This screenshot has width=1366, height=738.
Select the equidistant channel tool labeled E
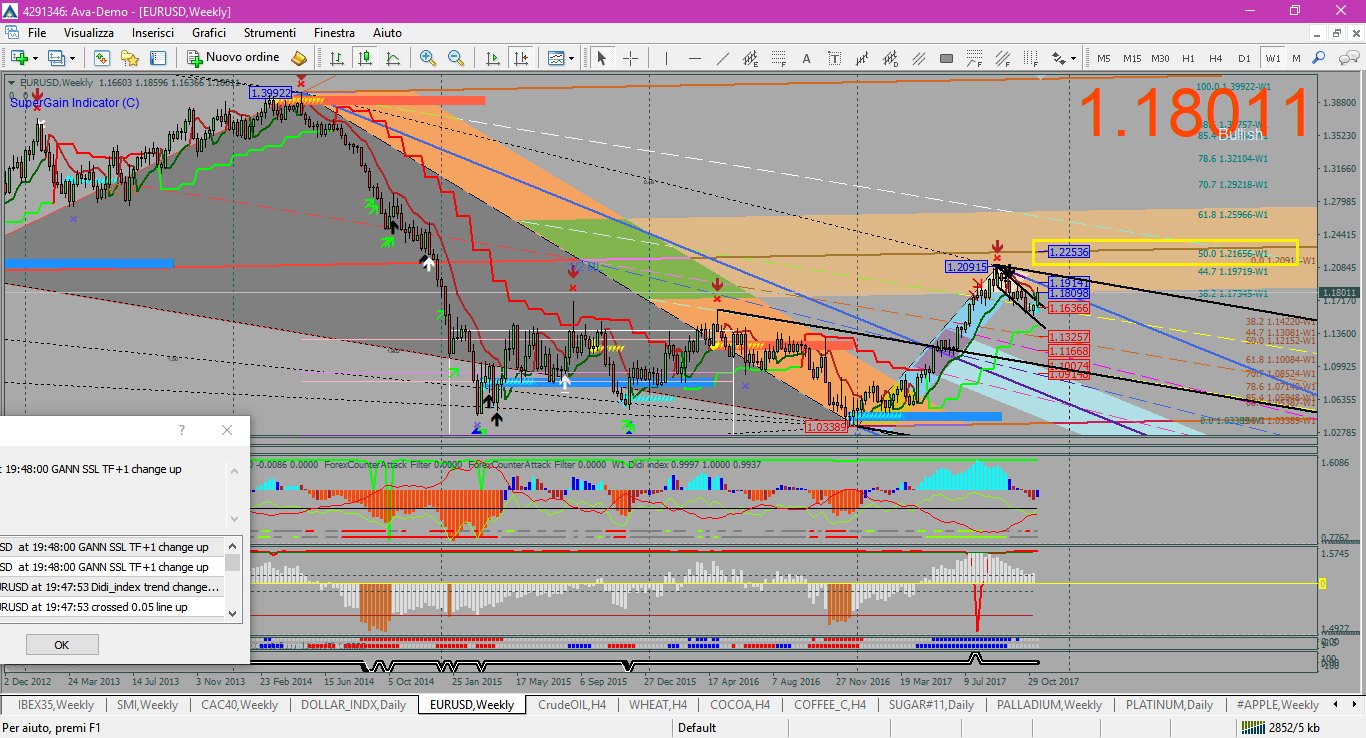pos(749,58)
